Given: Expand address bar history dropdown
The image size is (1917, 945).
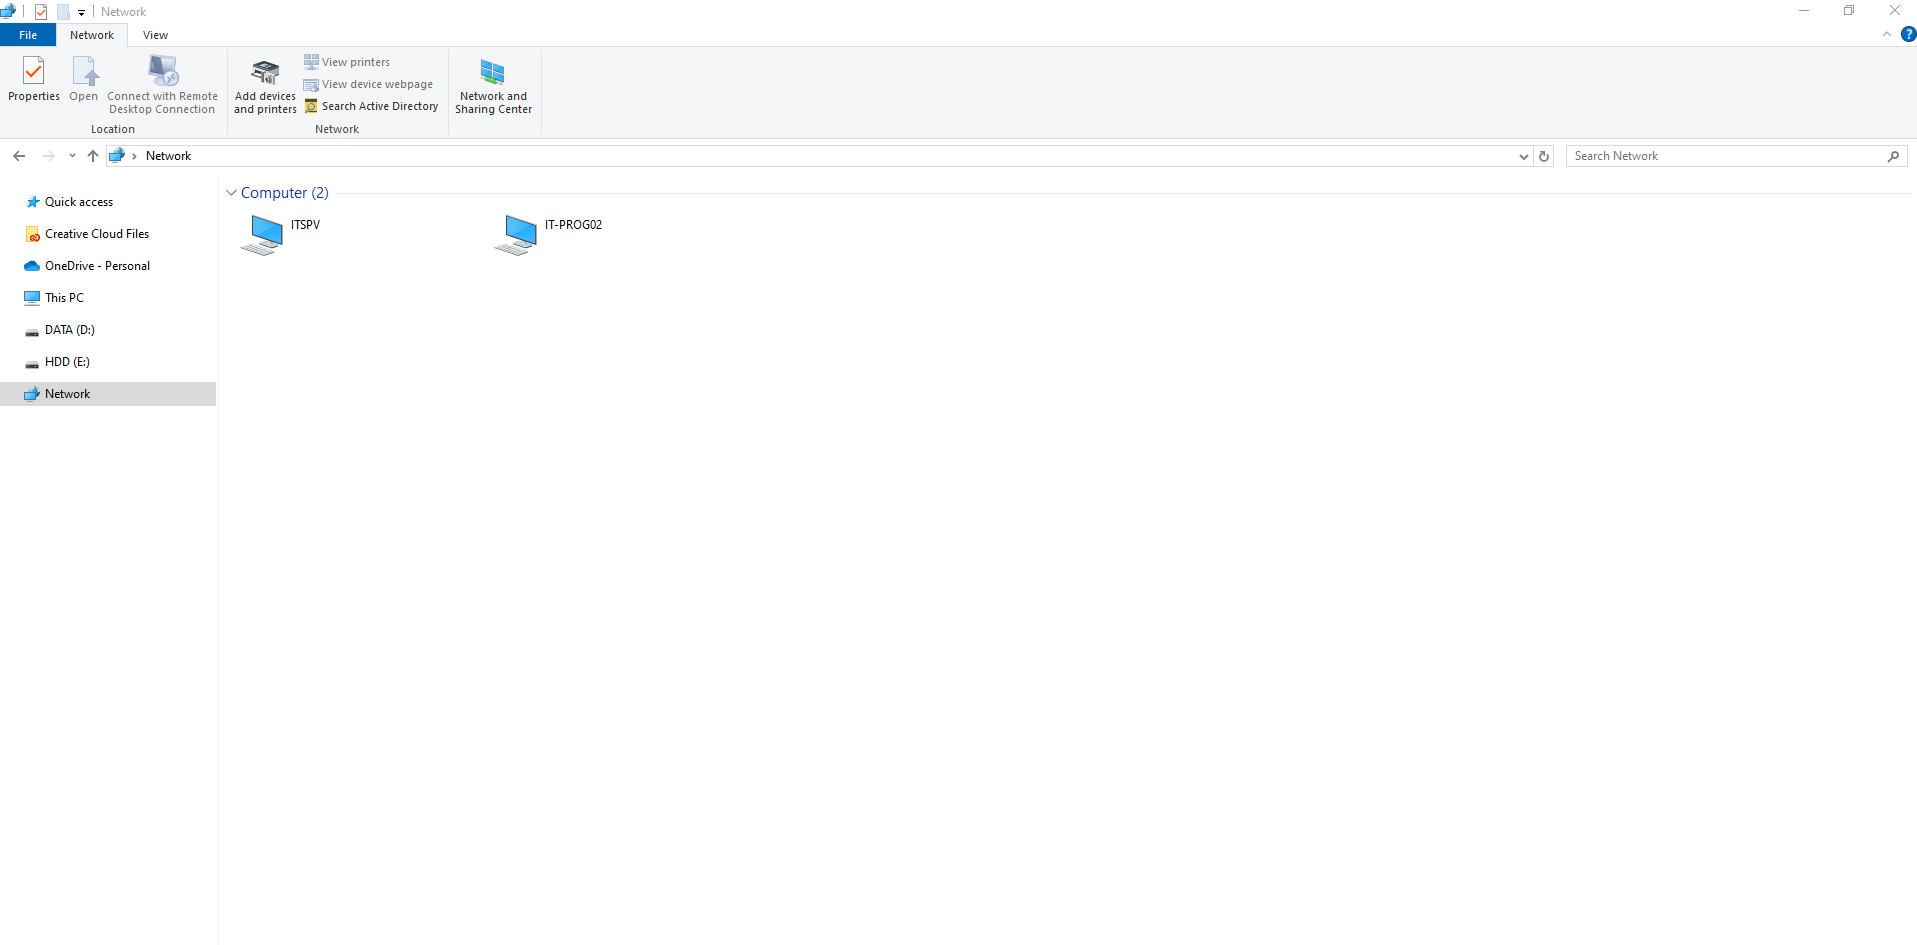Looking at the screenshot, I should [x=1523, y=157].
